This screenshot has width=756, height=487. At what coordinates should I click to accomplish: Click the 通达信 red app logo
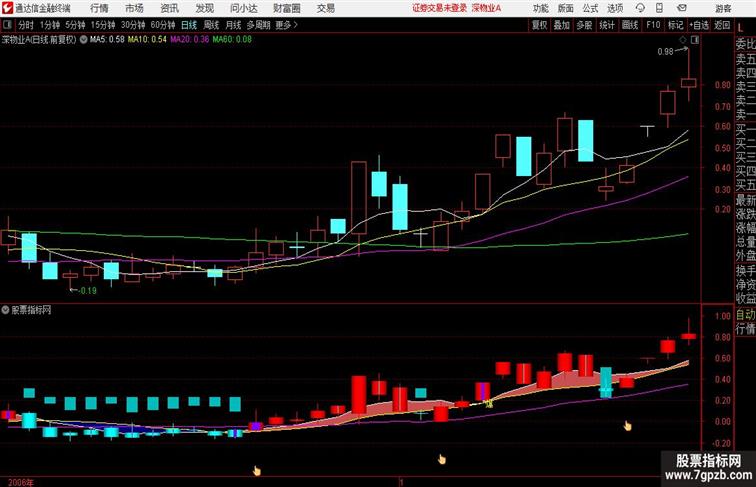click(x=7, y=8)
